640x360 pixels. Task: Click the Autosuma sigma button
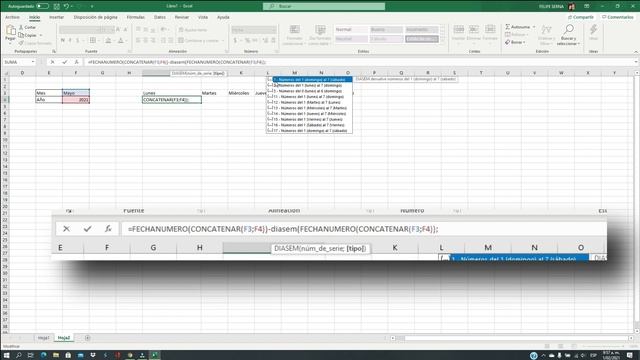[x=518, y=27]
